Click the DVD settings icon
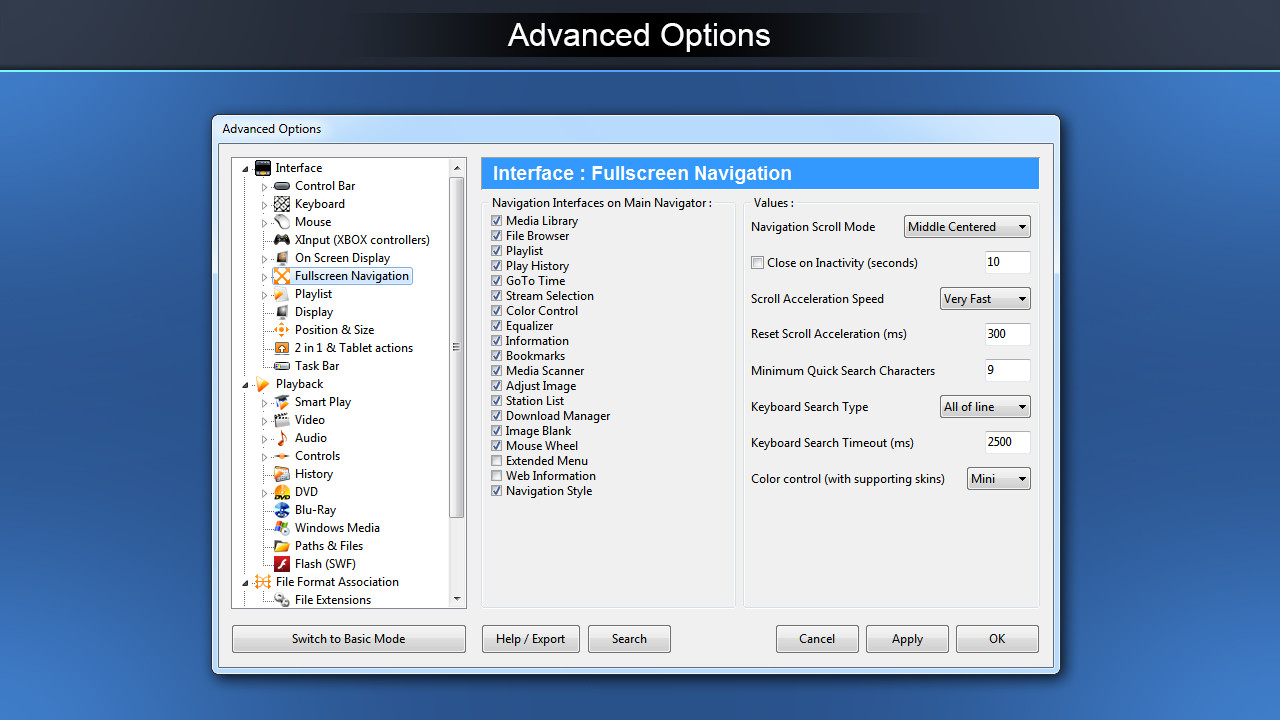This screenshot has height=720, width=1280. 280,491
